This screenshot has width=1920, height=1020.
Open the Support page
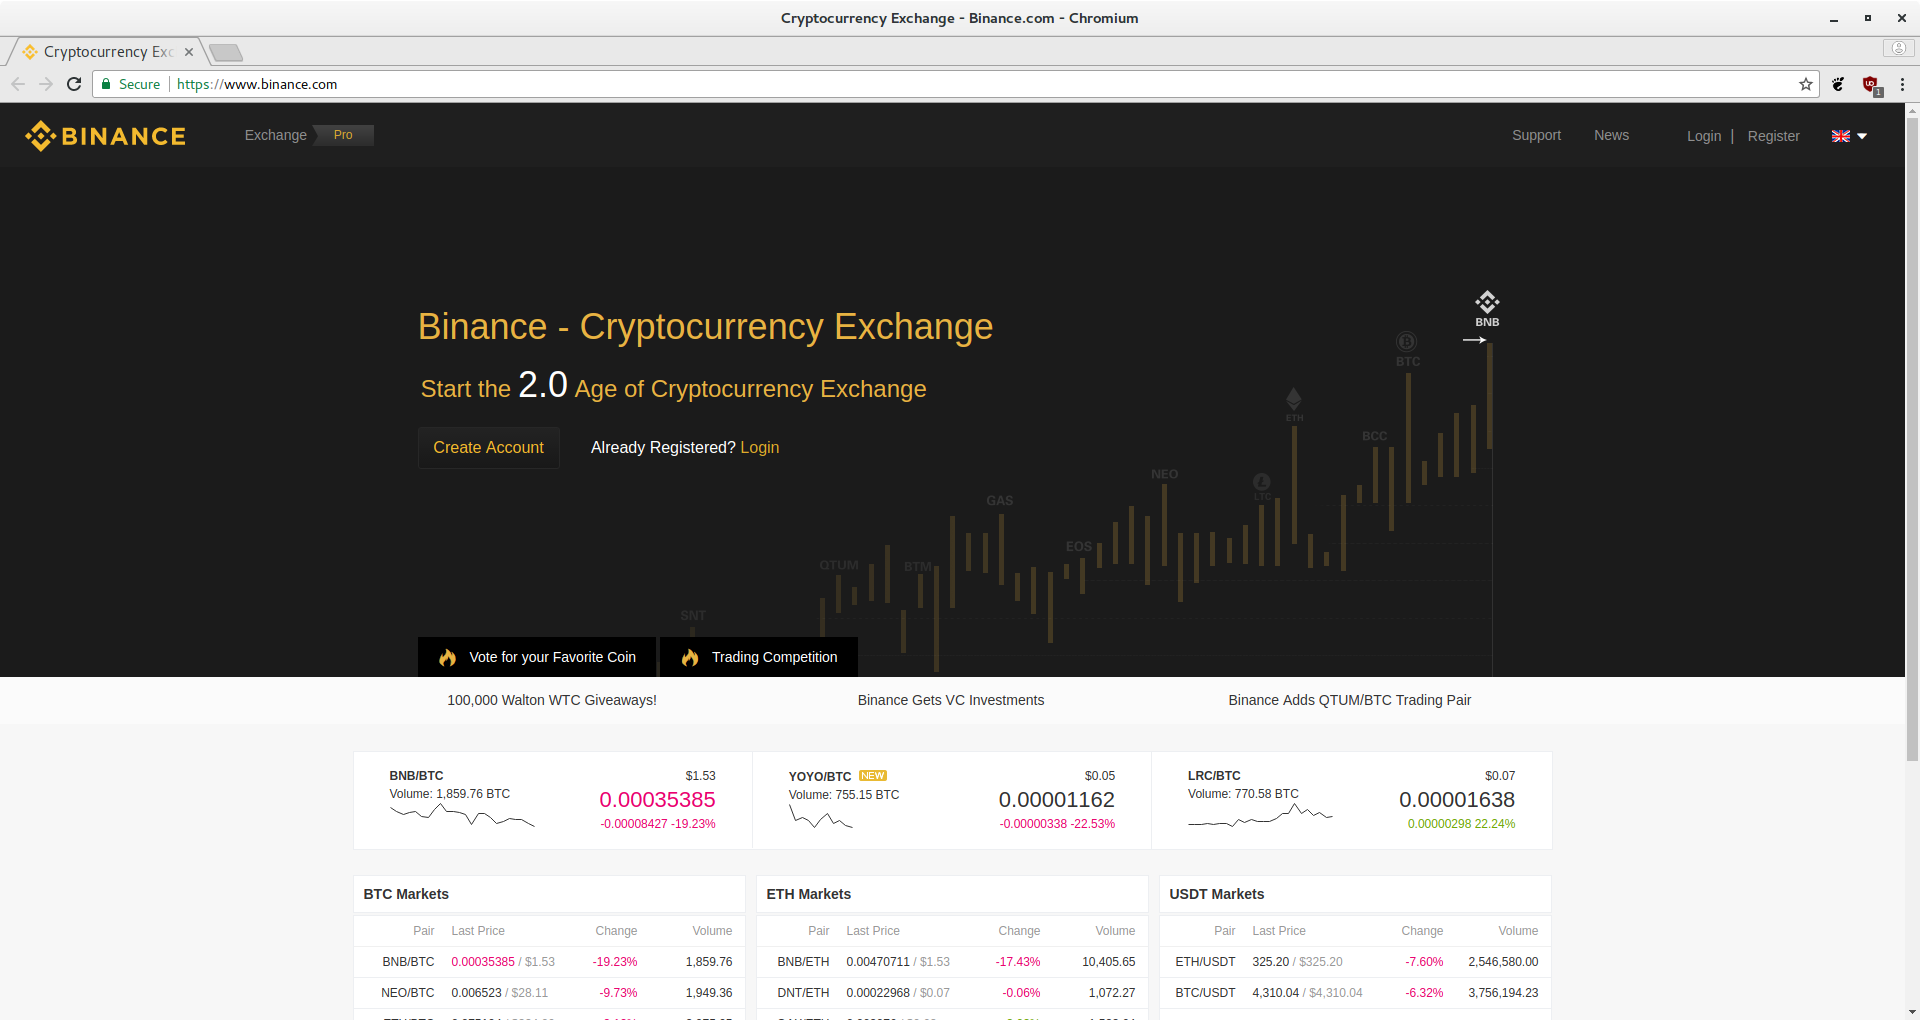(x=1536, y=135)
